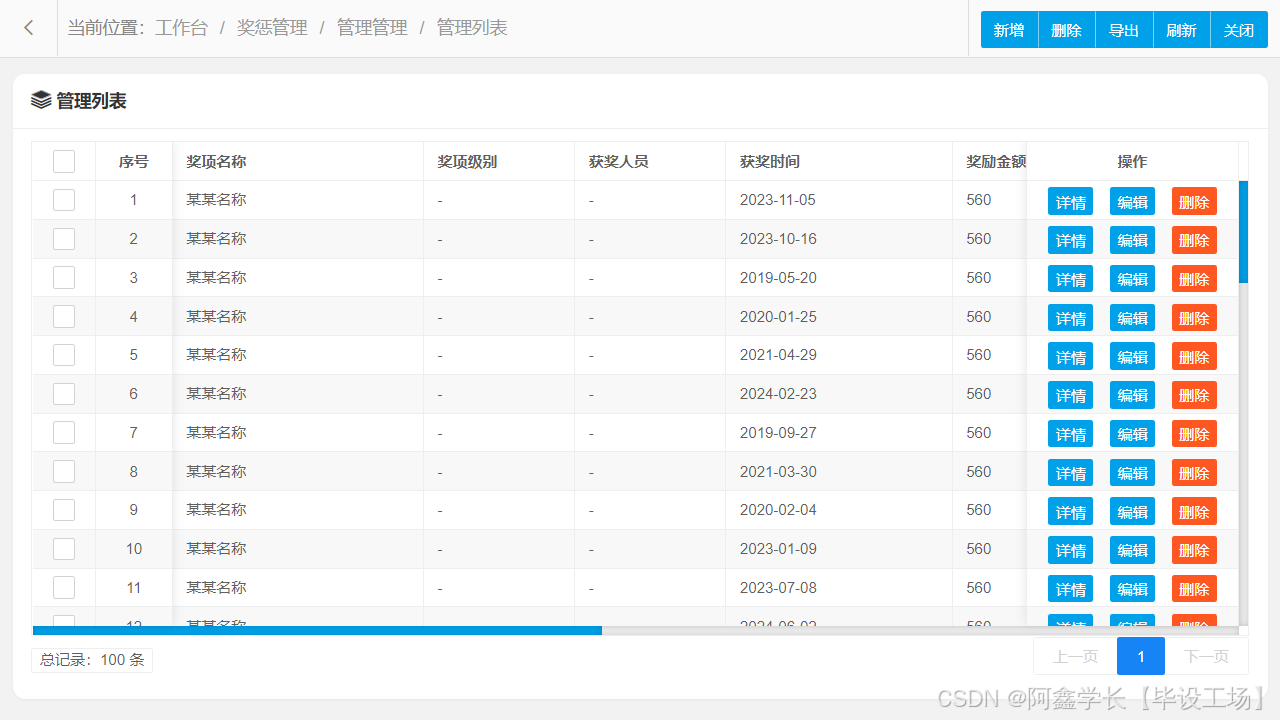
Task: Click the back arrow icon
Action: (x=29, y=28)
